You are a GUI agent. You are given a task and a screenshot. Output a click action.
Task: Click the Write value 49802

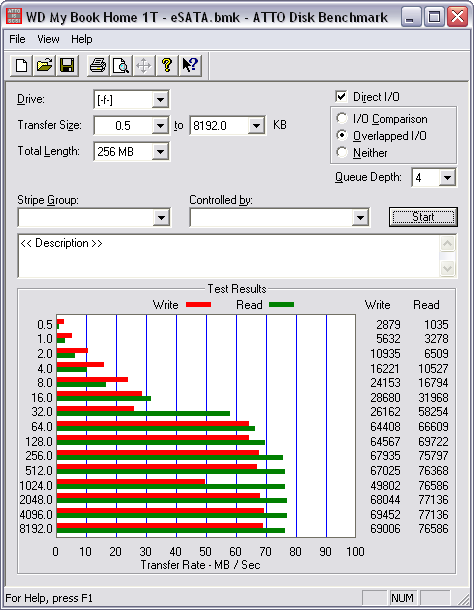click(385, 486)
